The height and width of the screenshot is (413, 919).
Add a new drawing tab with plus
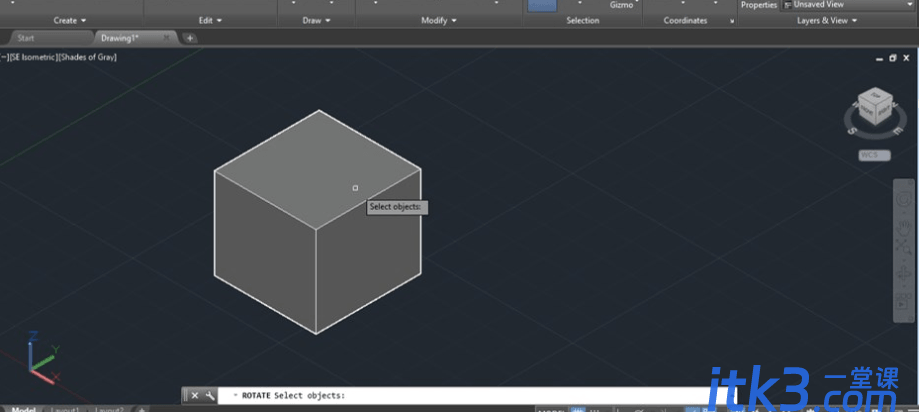190,39
